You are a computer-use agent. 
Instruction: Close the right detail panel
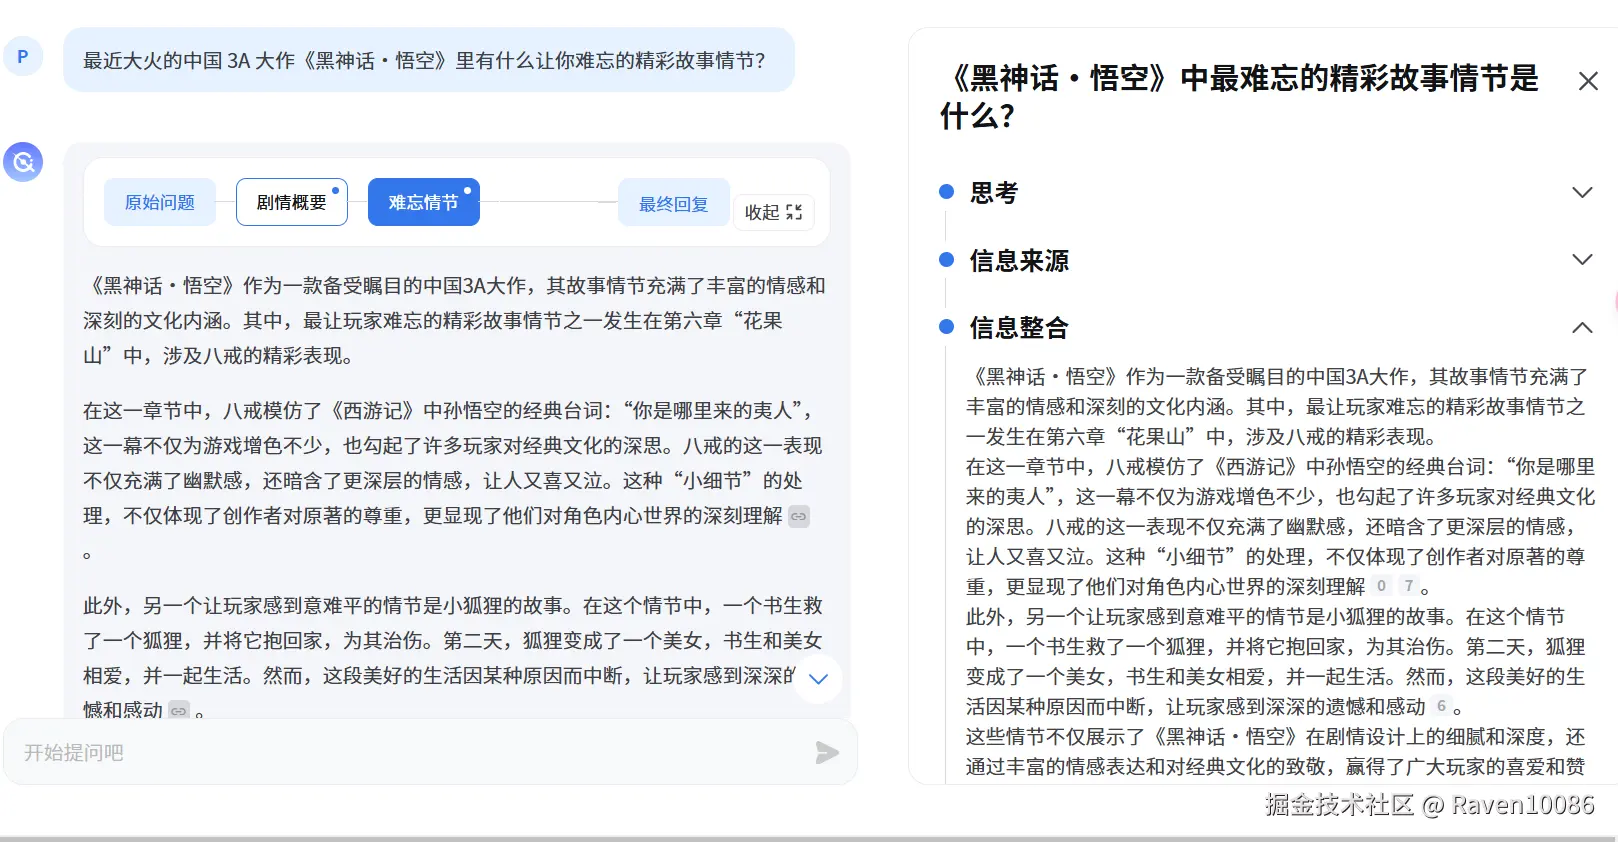(x=1588, y=81)
